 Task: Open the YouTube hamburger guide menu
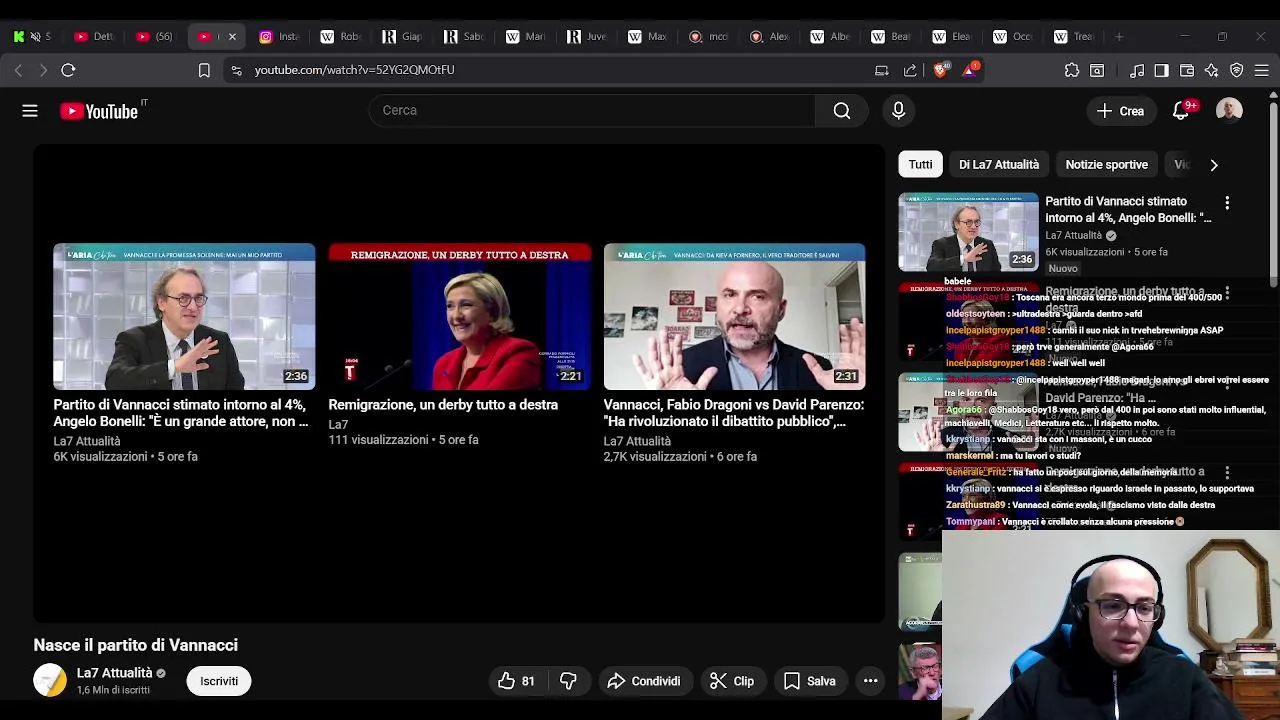[30, 111]
